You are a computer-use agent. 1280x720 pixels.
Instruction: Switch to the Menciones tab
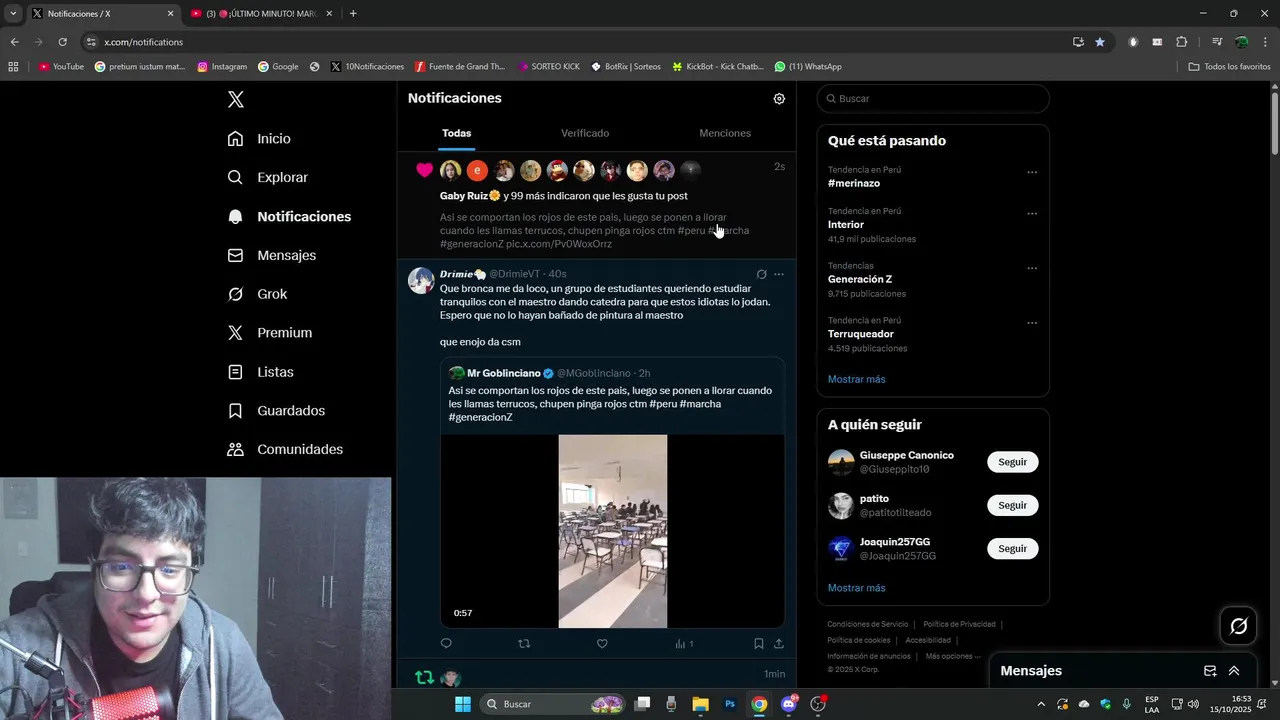click(725, 133)
